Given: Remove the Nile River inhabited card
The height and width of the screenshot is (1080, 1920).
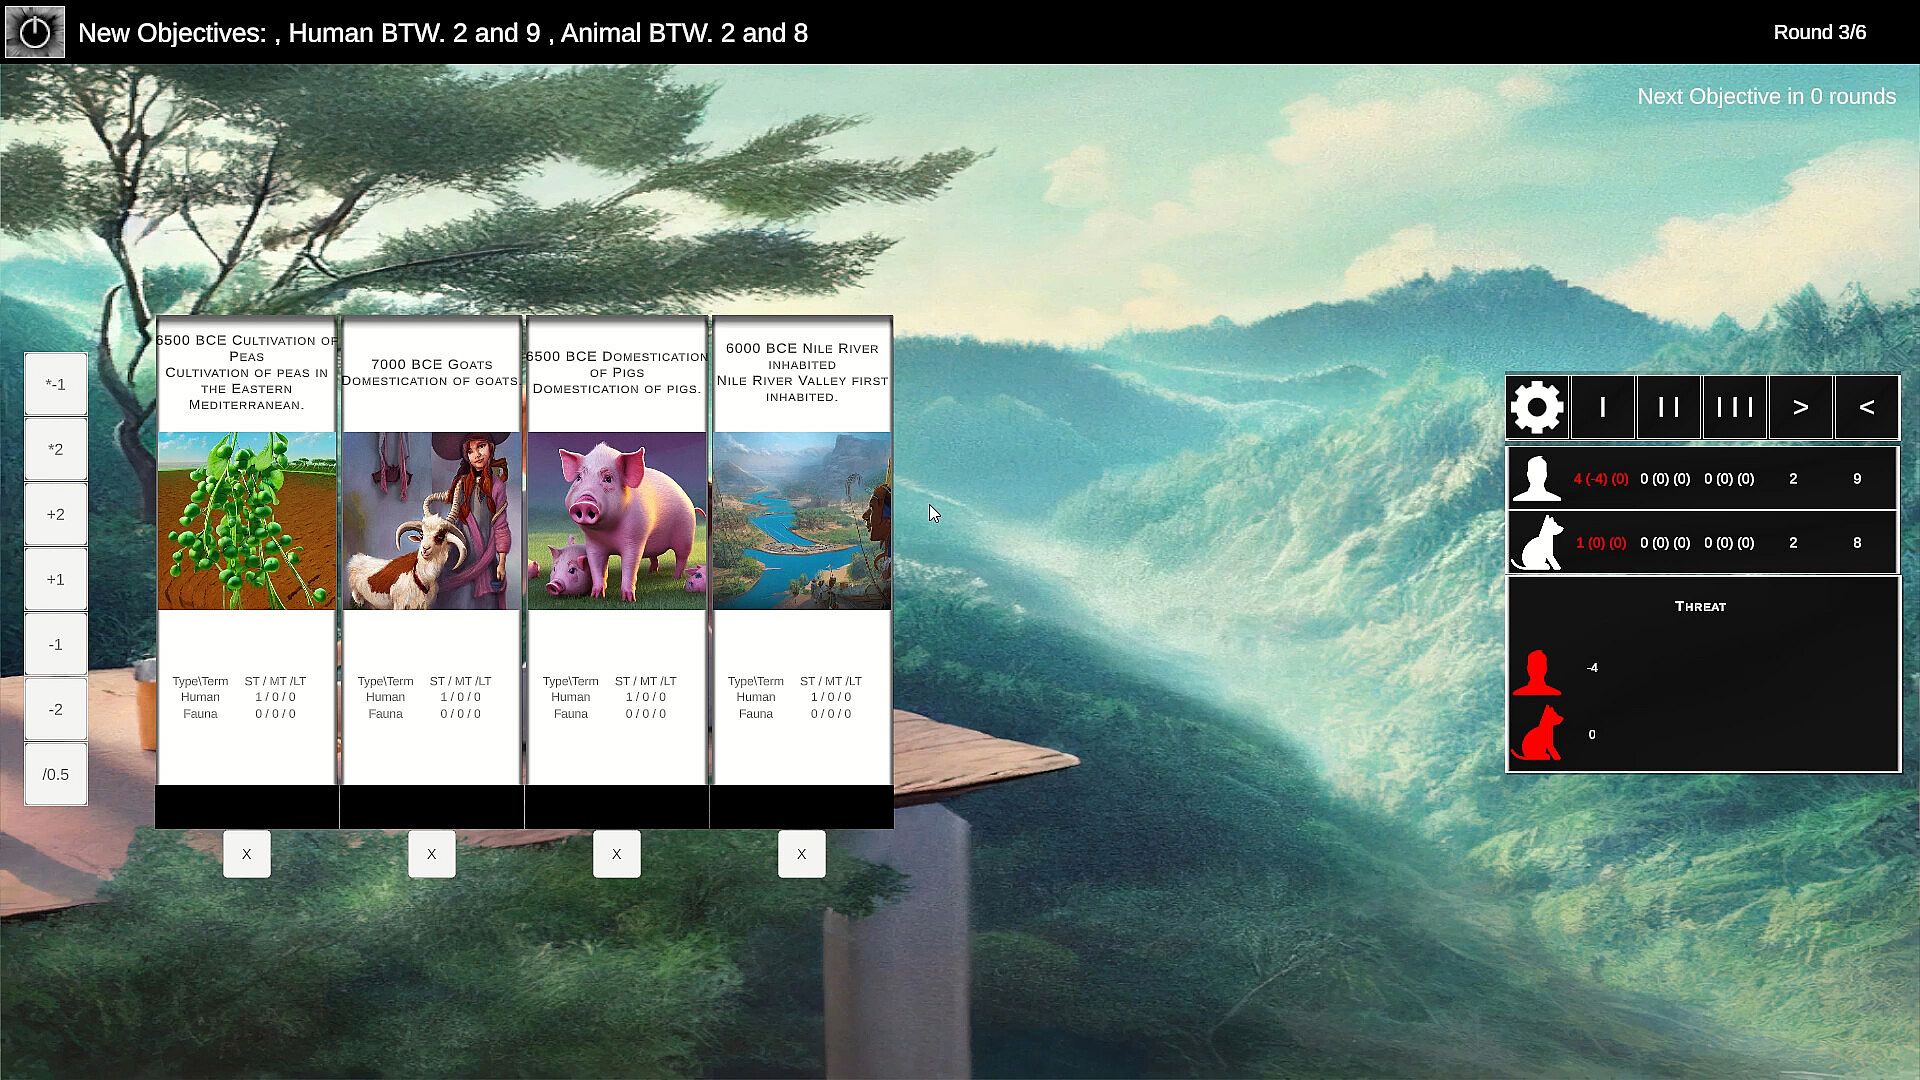Looking at the screenshot, I should [x=802, y=854].
